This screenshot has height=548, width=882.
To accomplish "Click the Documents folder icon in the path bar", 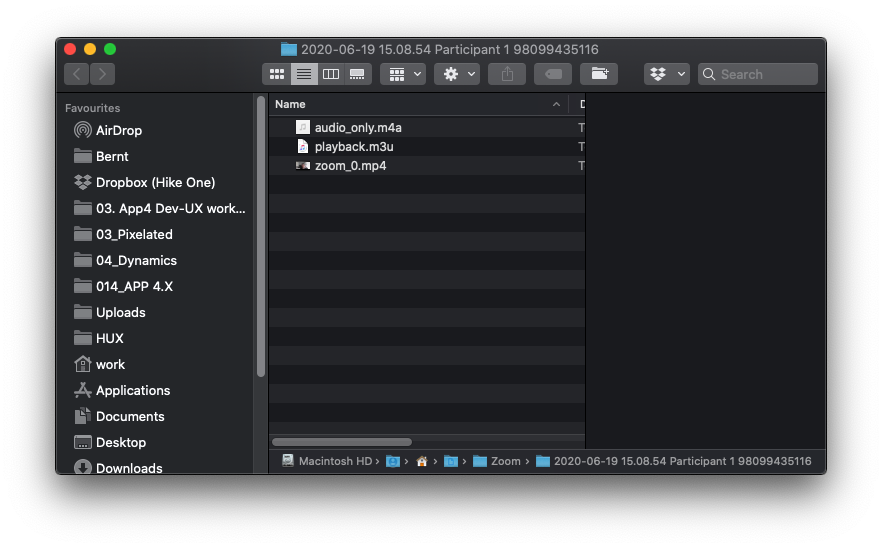I will pyautogui.click(x=451, y=461).
